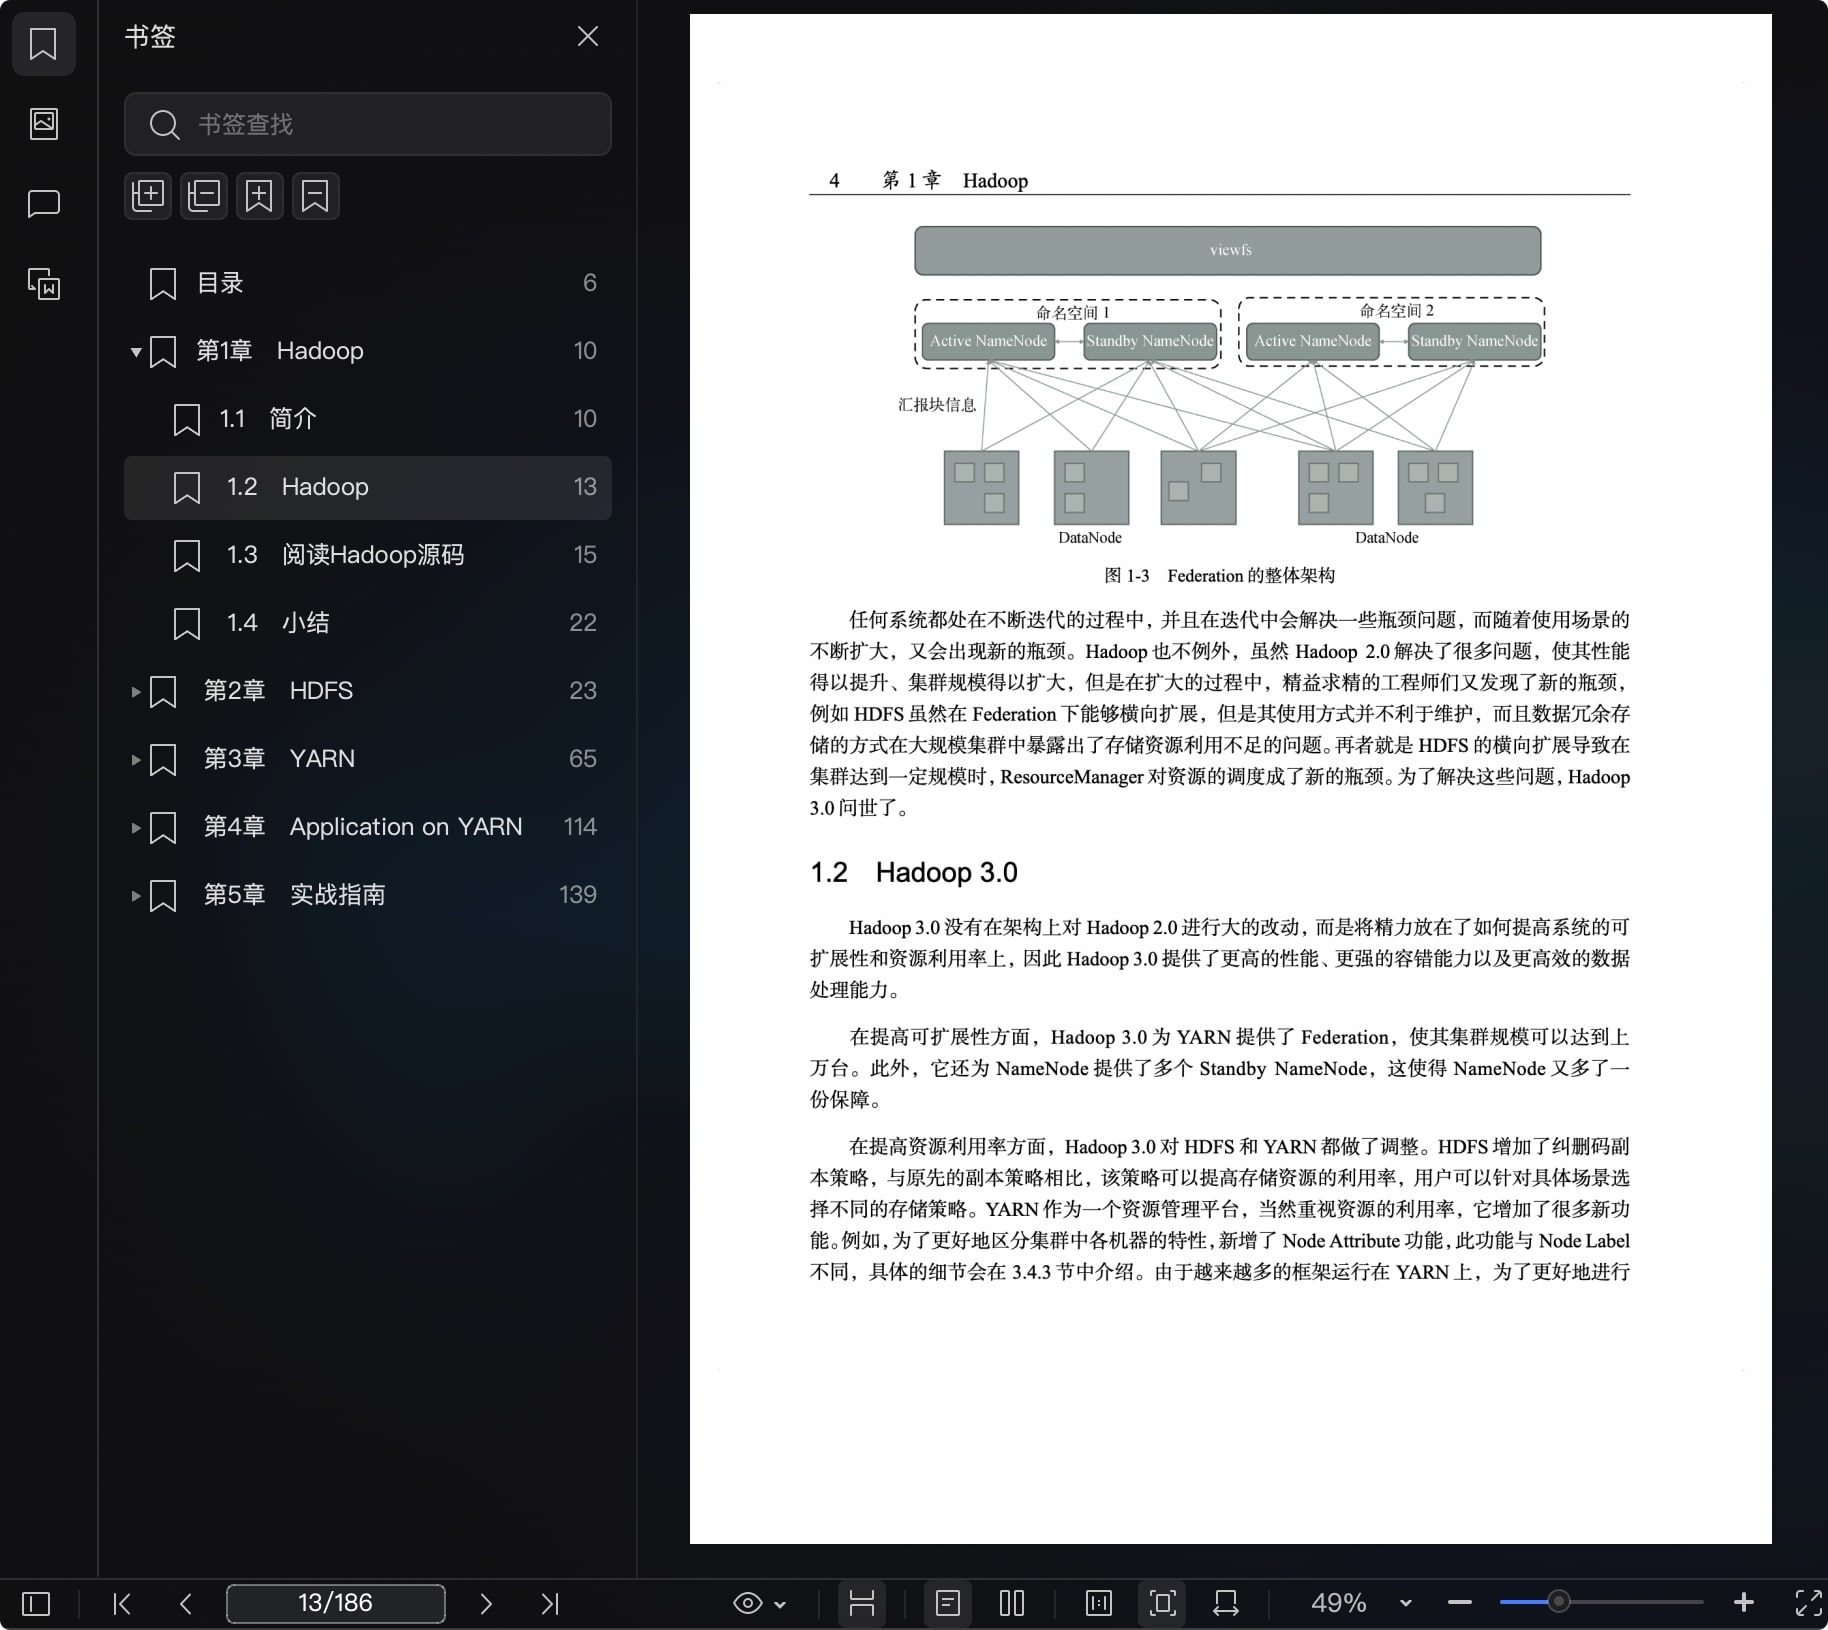Screen dimensions: 1828x1630
Task: Enter full screen mode
Action: point(1808,1603)
